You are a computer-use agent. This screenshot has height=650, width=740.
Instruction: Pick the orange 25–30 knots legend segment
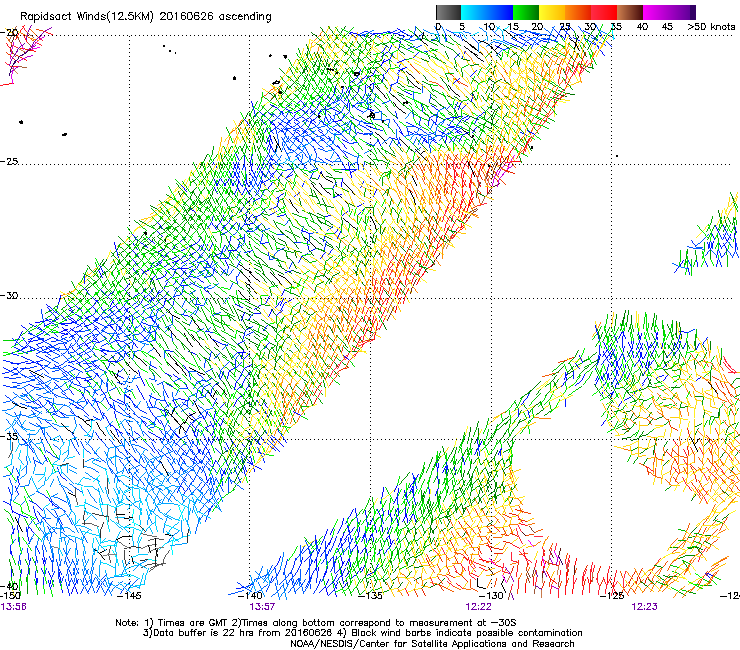[578, 12]
